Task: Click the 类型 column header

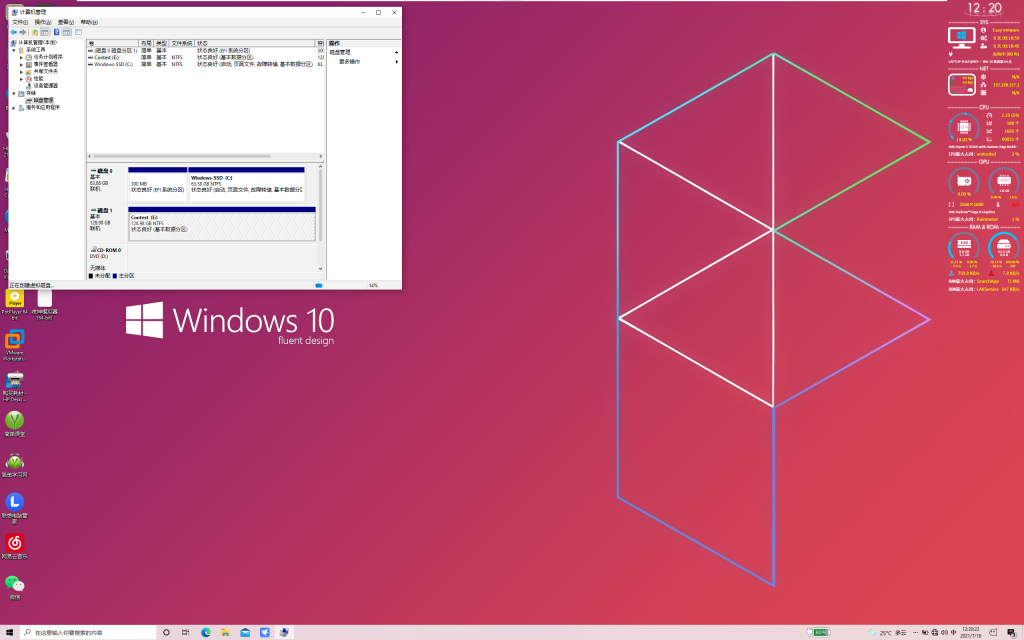Action: pyautogui.click(x=161, y=43)
